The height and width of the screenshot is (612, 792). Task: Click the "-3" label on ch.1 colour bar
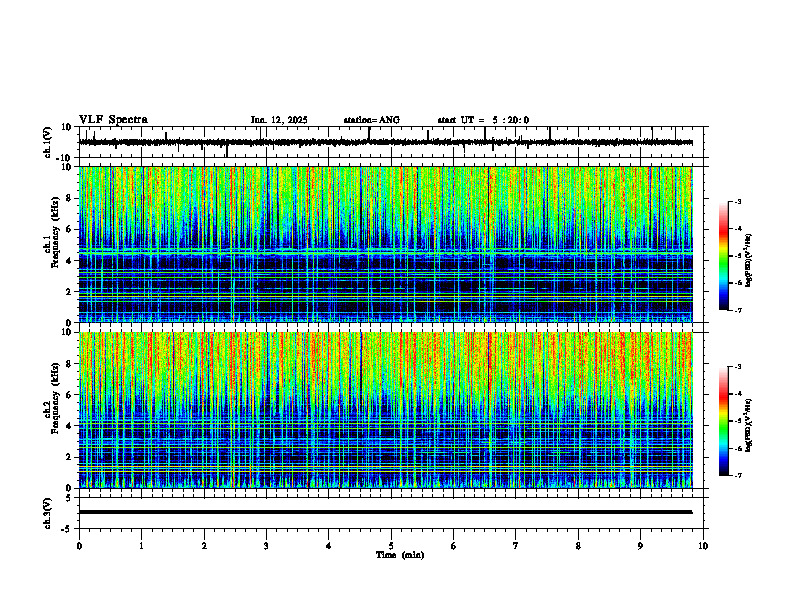tap(738, 201)
